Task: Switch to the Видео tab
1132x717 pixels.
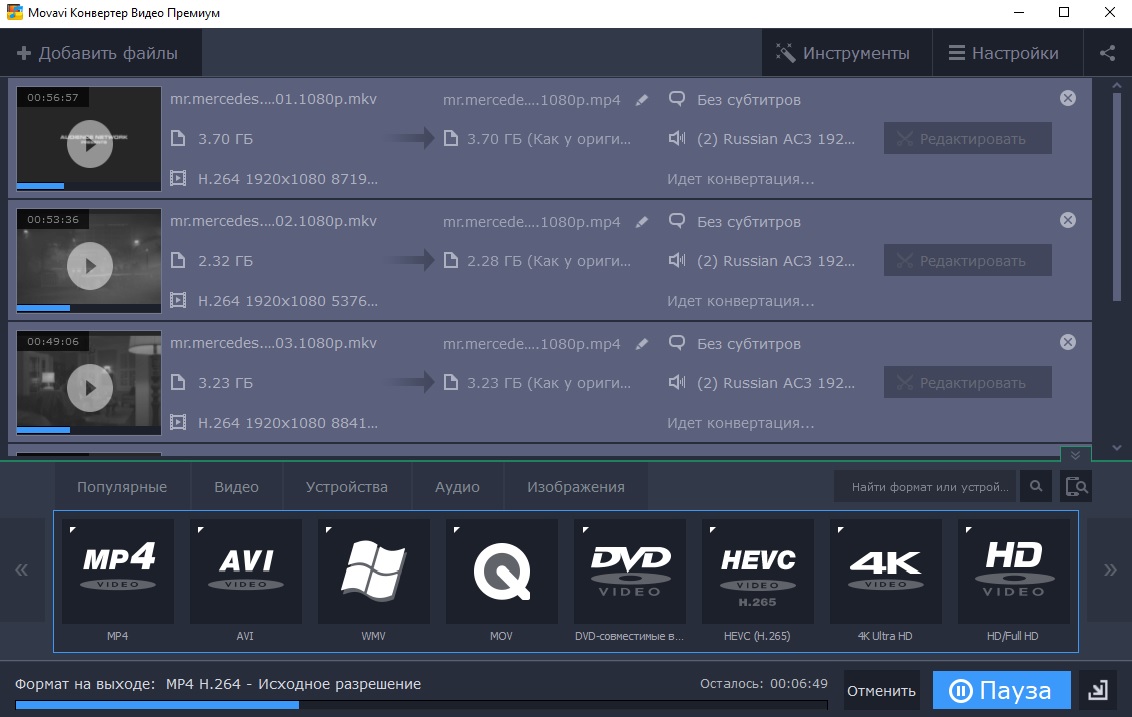Action: pos(237,487)
